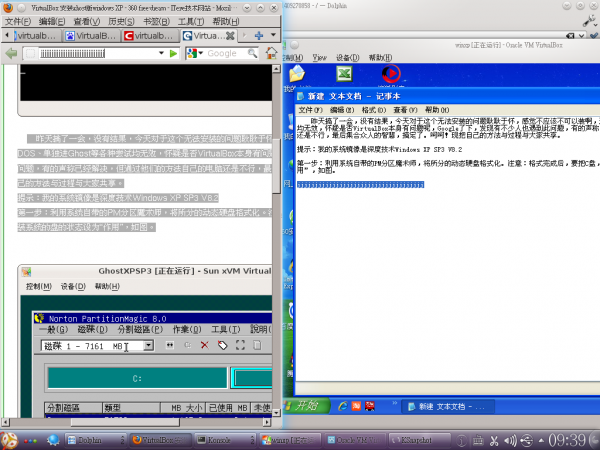Open the PartitionMagic disk selection dropdown
Image resolution: width=600 pixels, height=450 pixels.
(x=148, y=346)
